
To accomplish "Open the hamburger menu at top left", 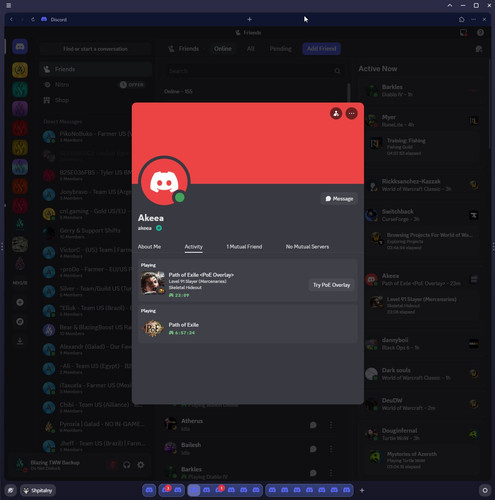I will click(x=9, y=5).
